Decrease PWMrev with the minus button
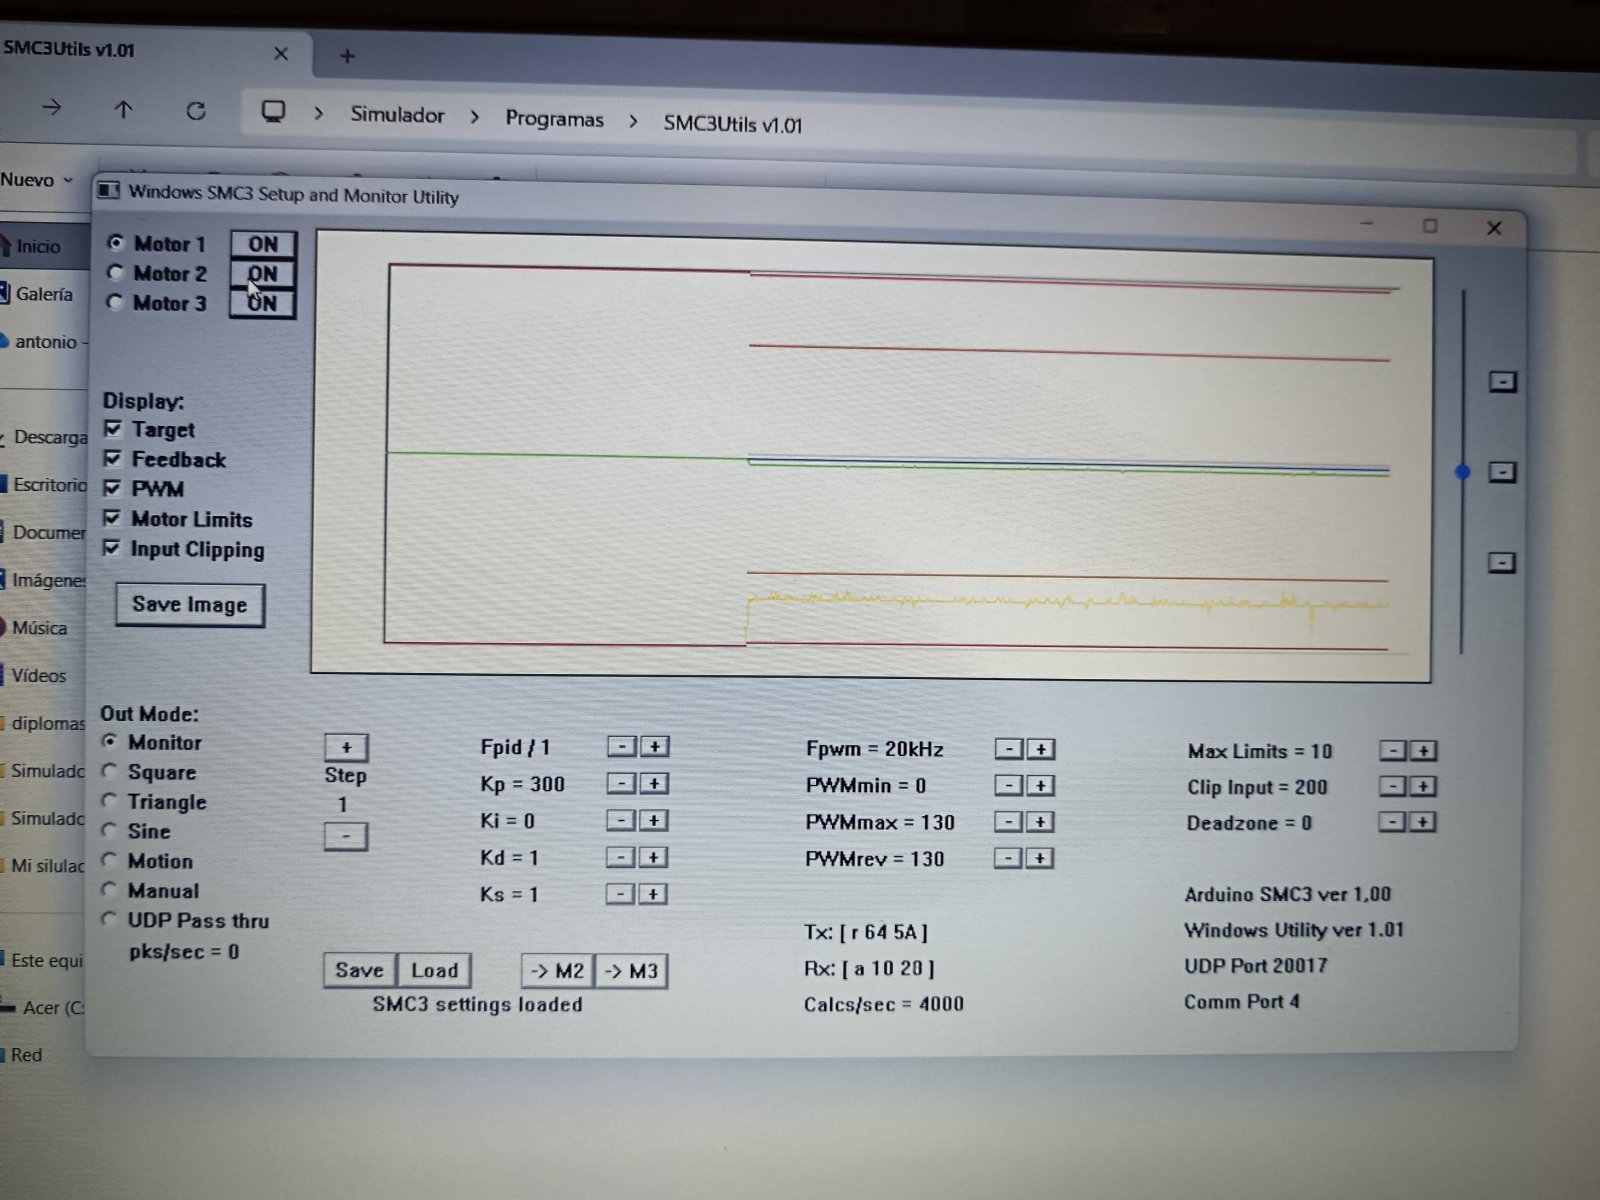This screenshot has height=1200, width=1600. [1008, 858]
